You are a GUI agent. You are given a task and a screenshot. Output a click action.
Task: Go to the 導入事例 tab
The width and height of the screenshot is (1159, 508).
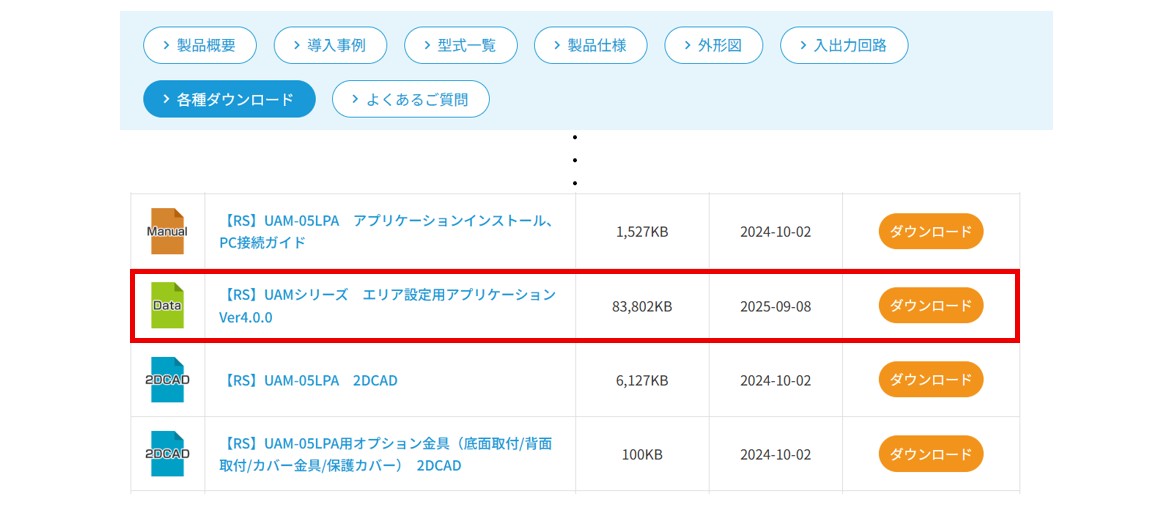click(330, 45)
